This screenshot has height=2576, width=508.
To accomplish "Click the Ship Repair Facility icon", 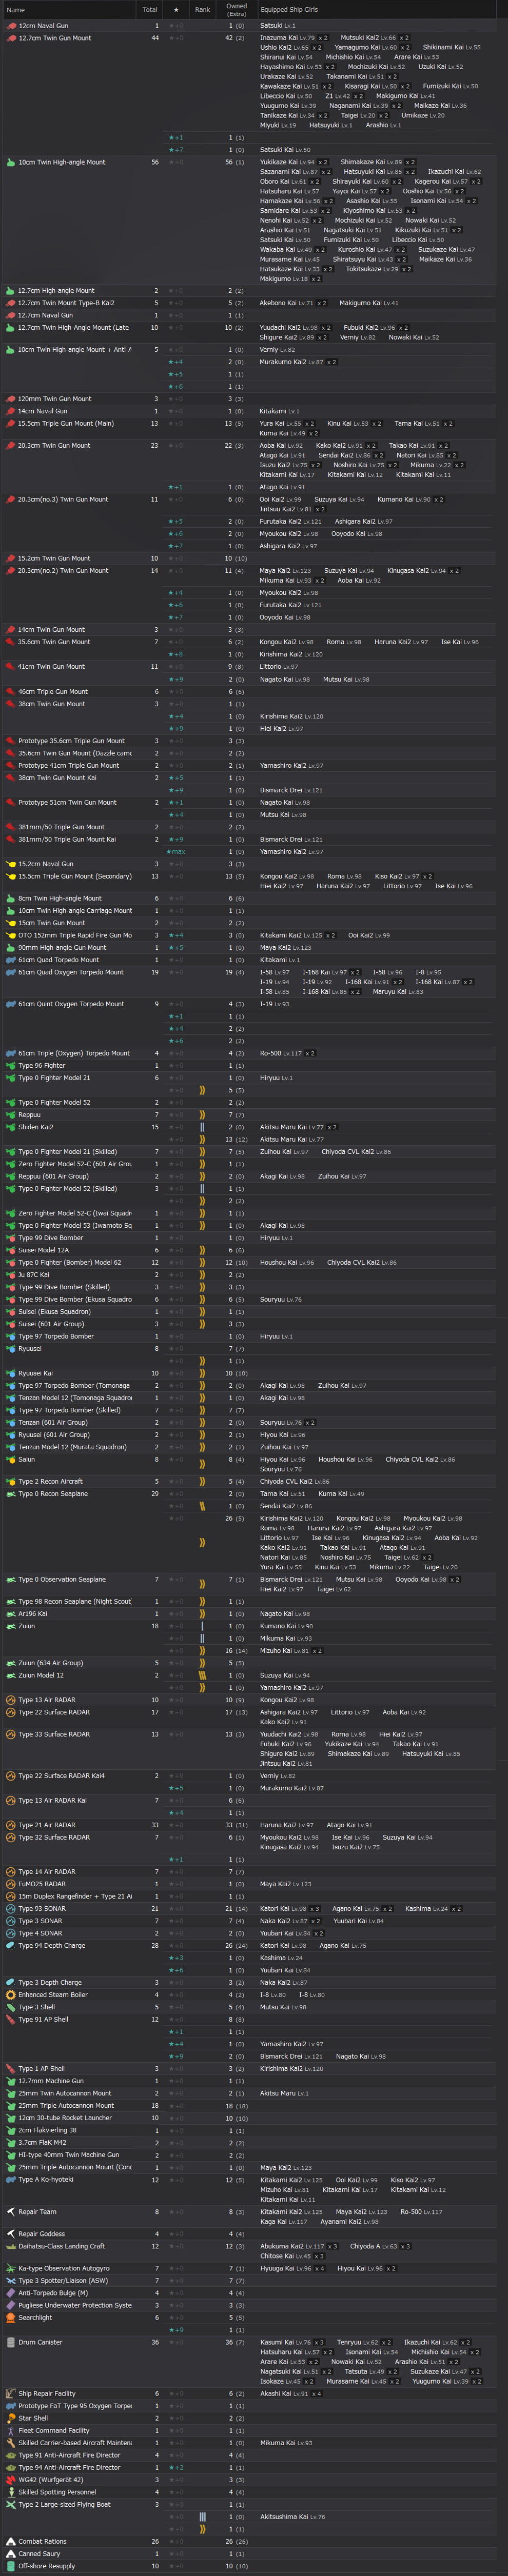I will pos(11,2393).
